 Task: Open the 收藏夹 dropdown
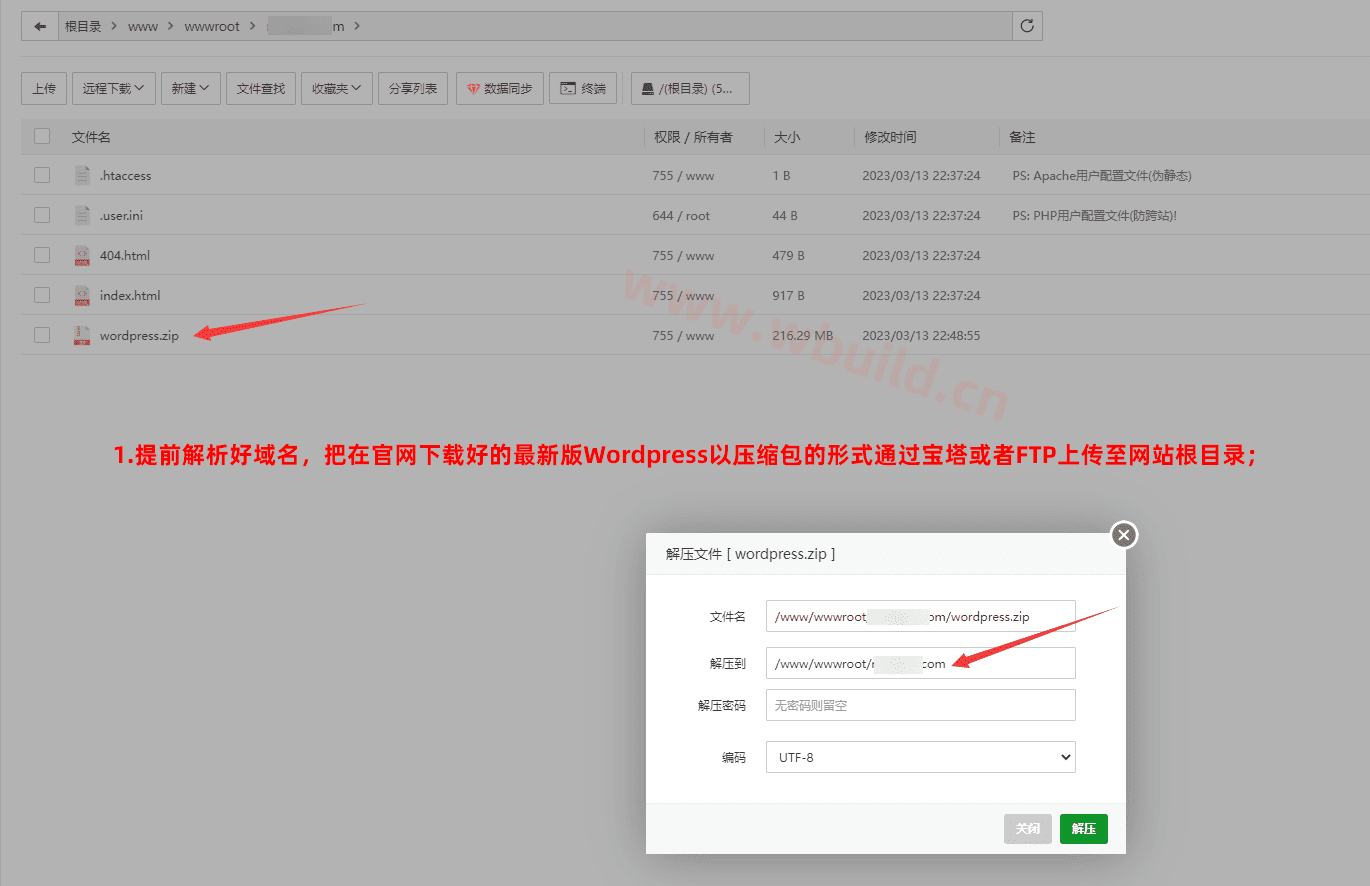coord(337,88)
